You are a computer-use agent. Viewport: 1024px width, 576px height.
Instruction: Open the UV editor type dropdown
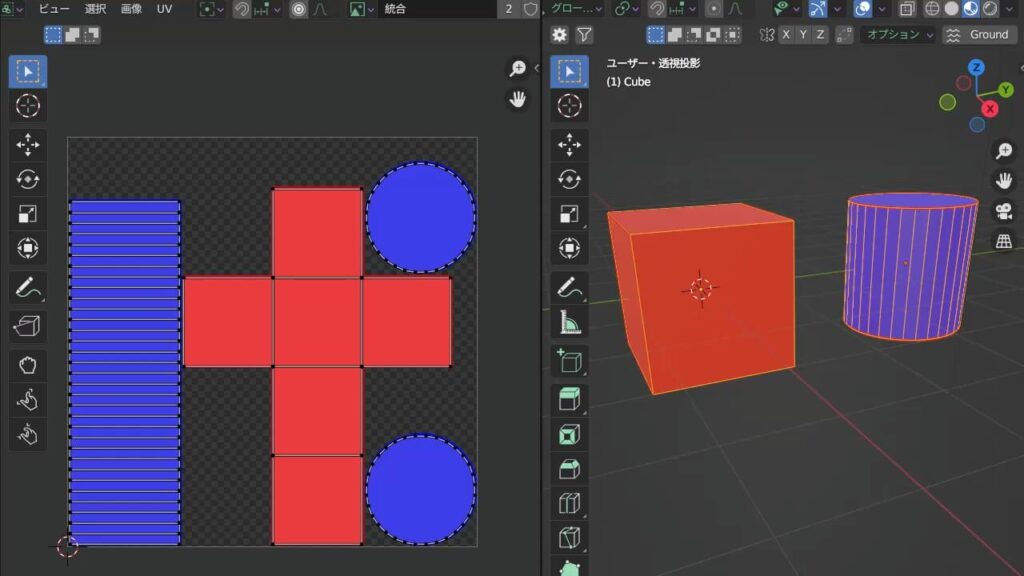click(x=12, y=9)
